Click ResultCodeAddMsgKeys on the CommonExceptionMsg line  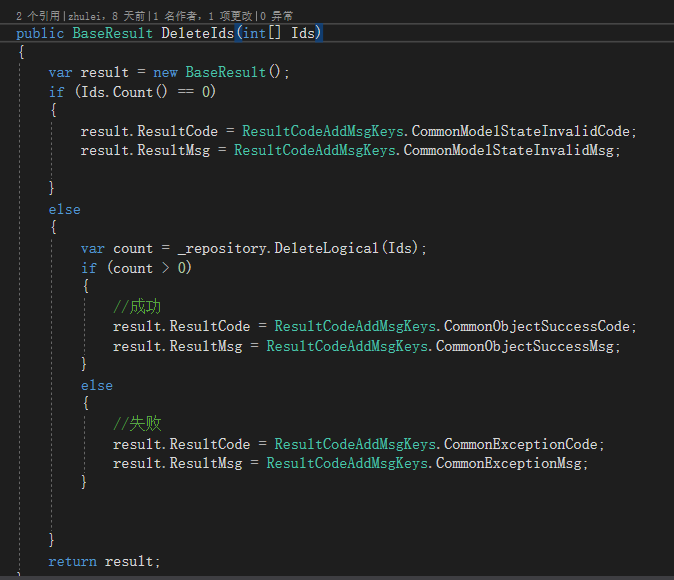(x=347, y=463)
